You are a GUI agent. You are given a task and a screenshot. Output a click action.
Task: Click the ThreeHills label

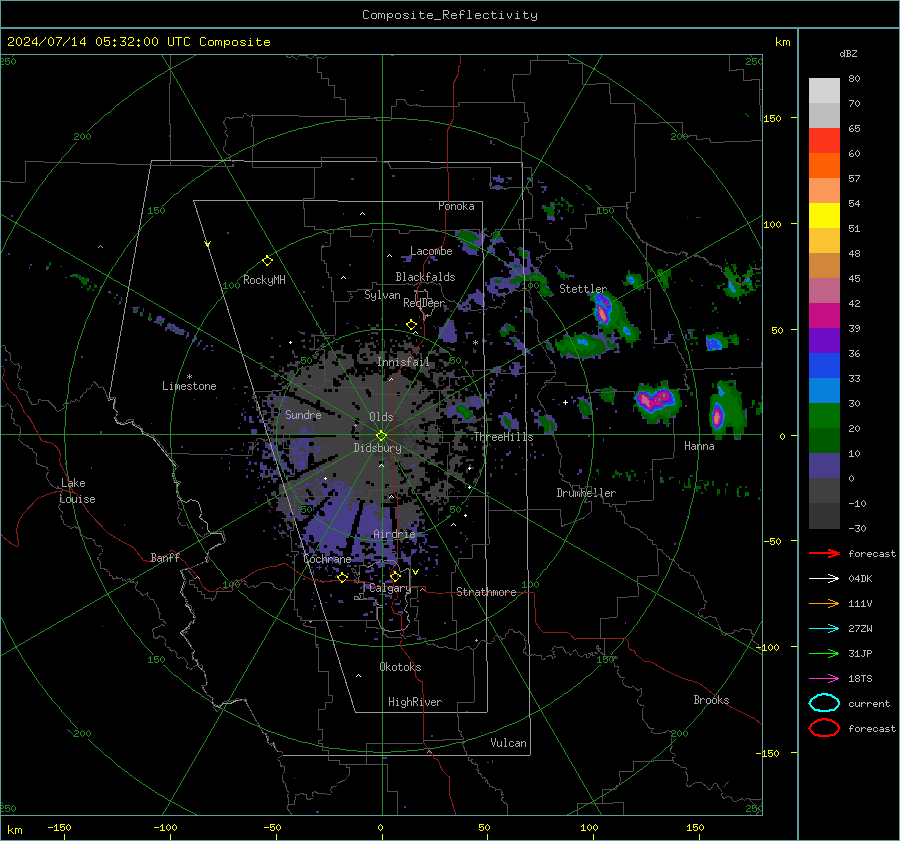pos(503,437)
